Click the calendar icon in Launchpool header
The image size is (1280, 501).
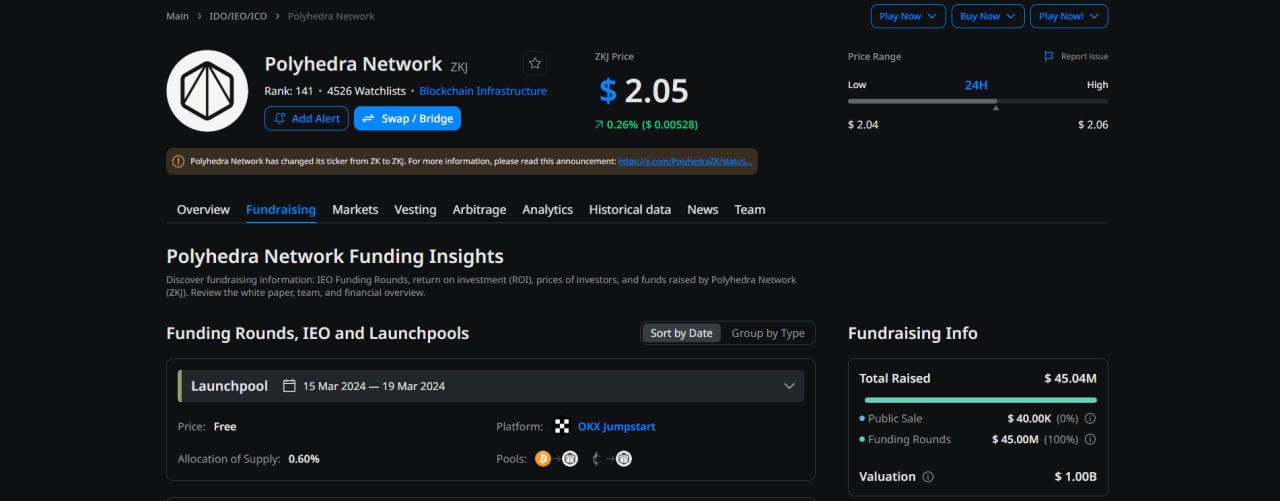(289, 386)
